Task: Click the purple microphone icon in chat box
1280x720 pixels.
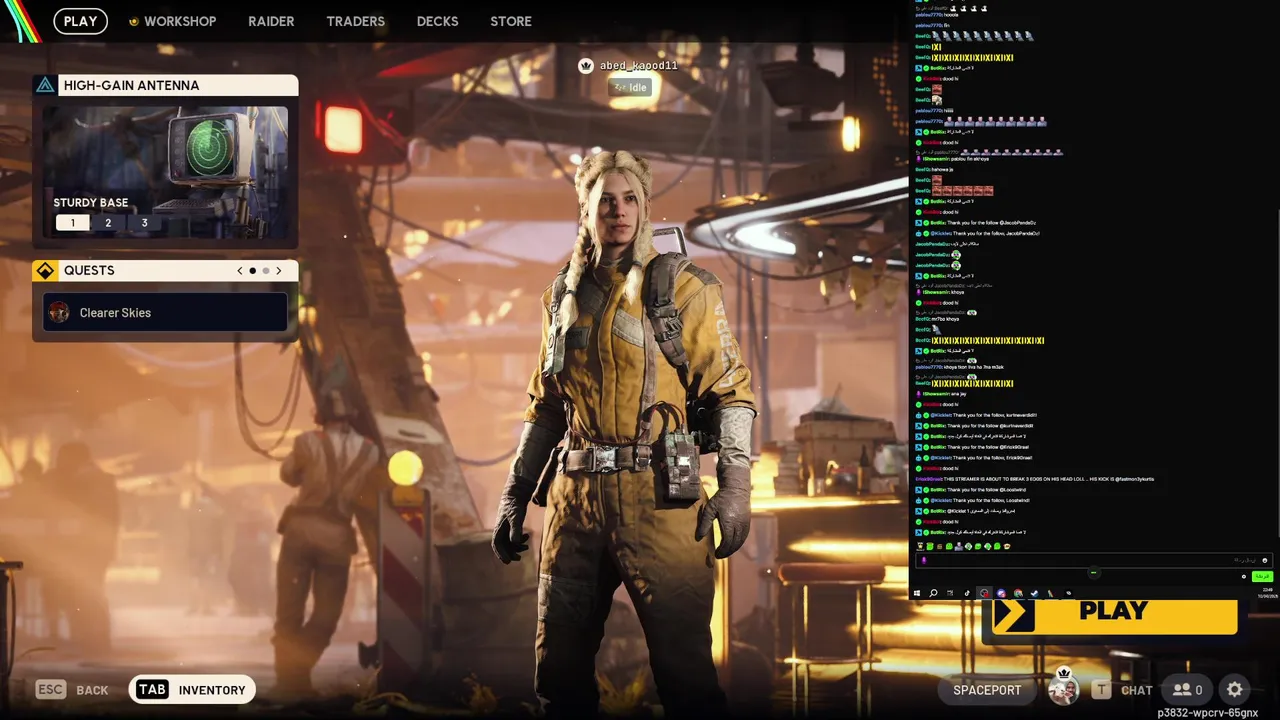Action: pos(924,561)
